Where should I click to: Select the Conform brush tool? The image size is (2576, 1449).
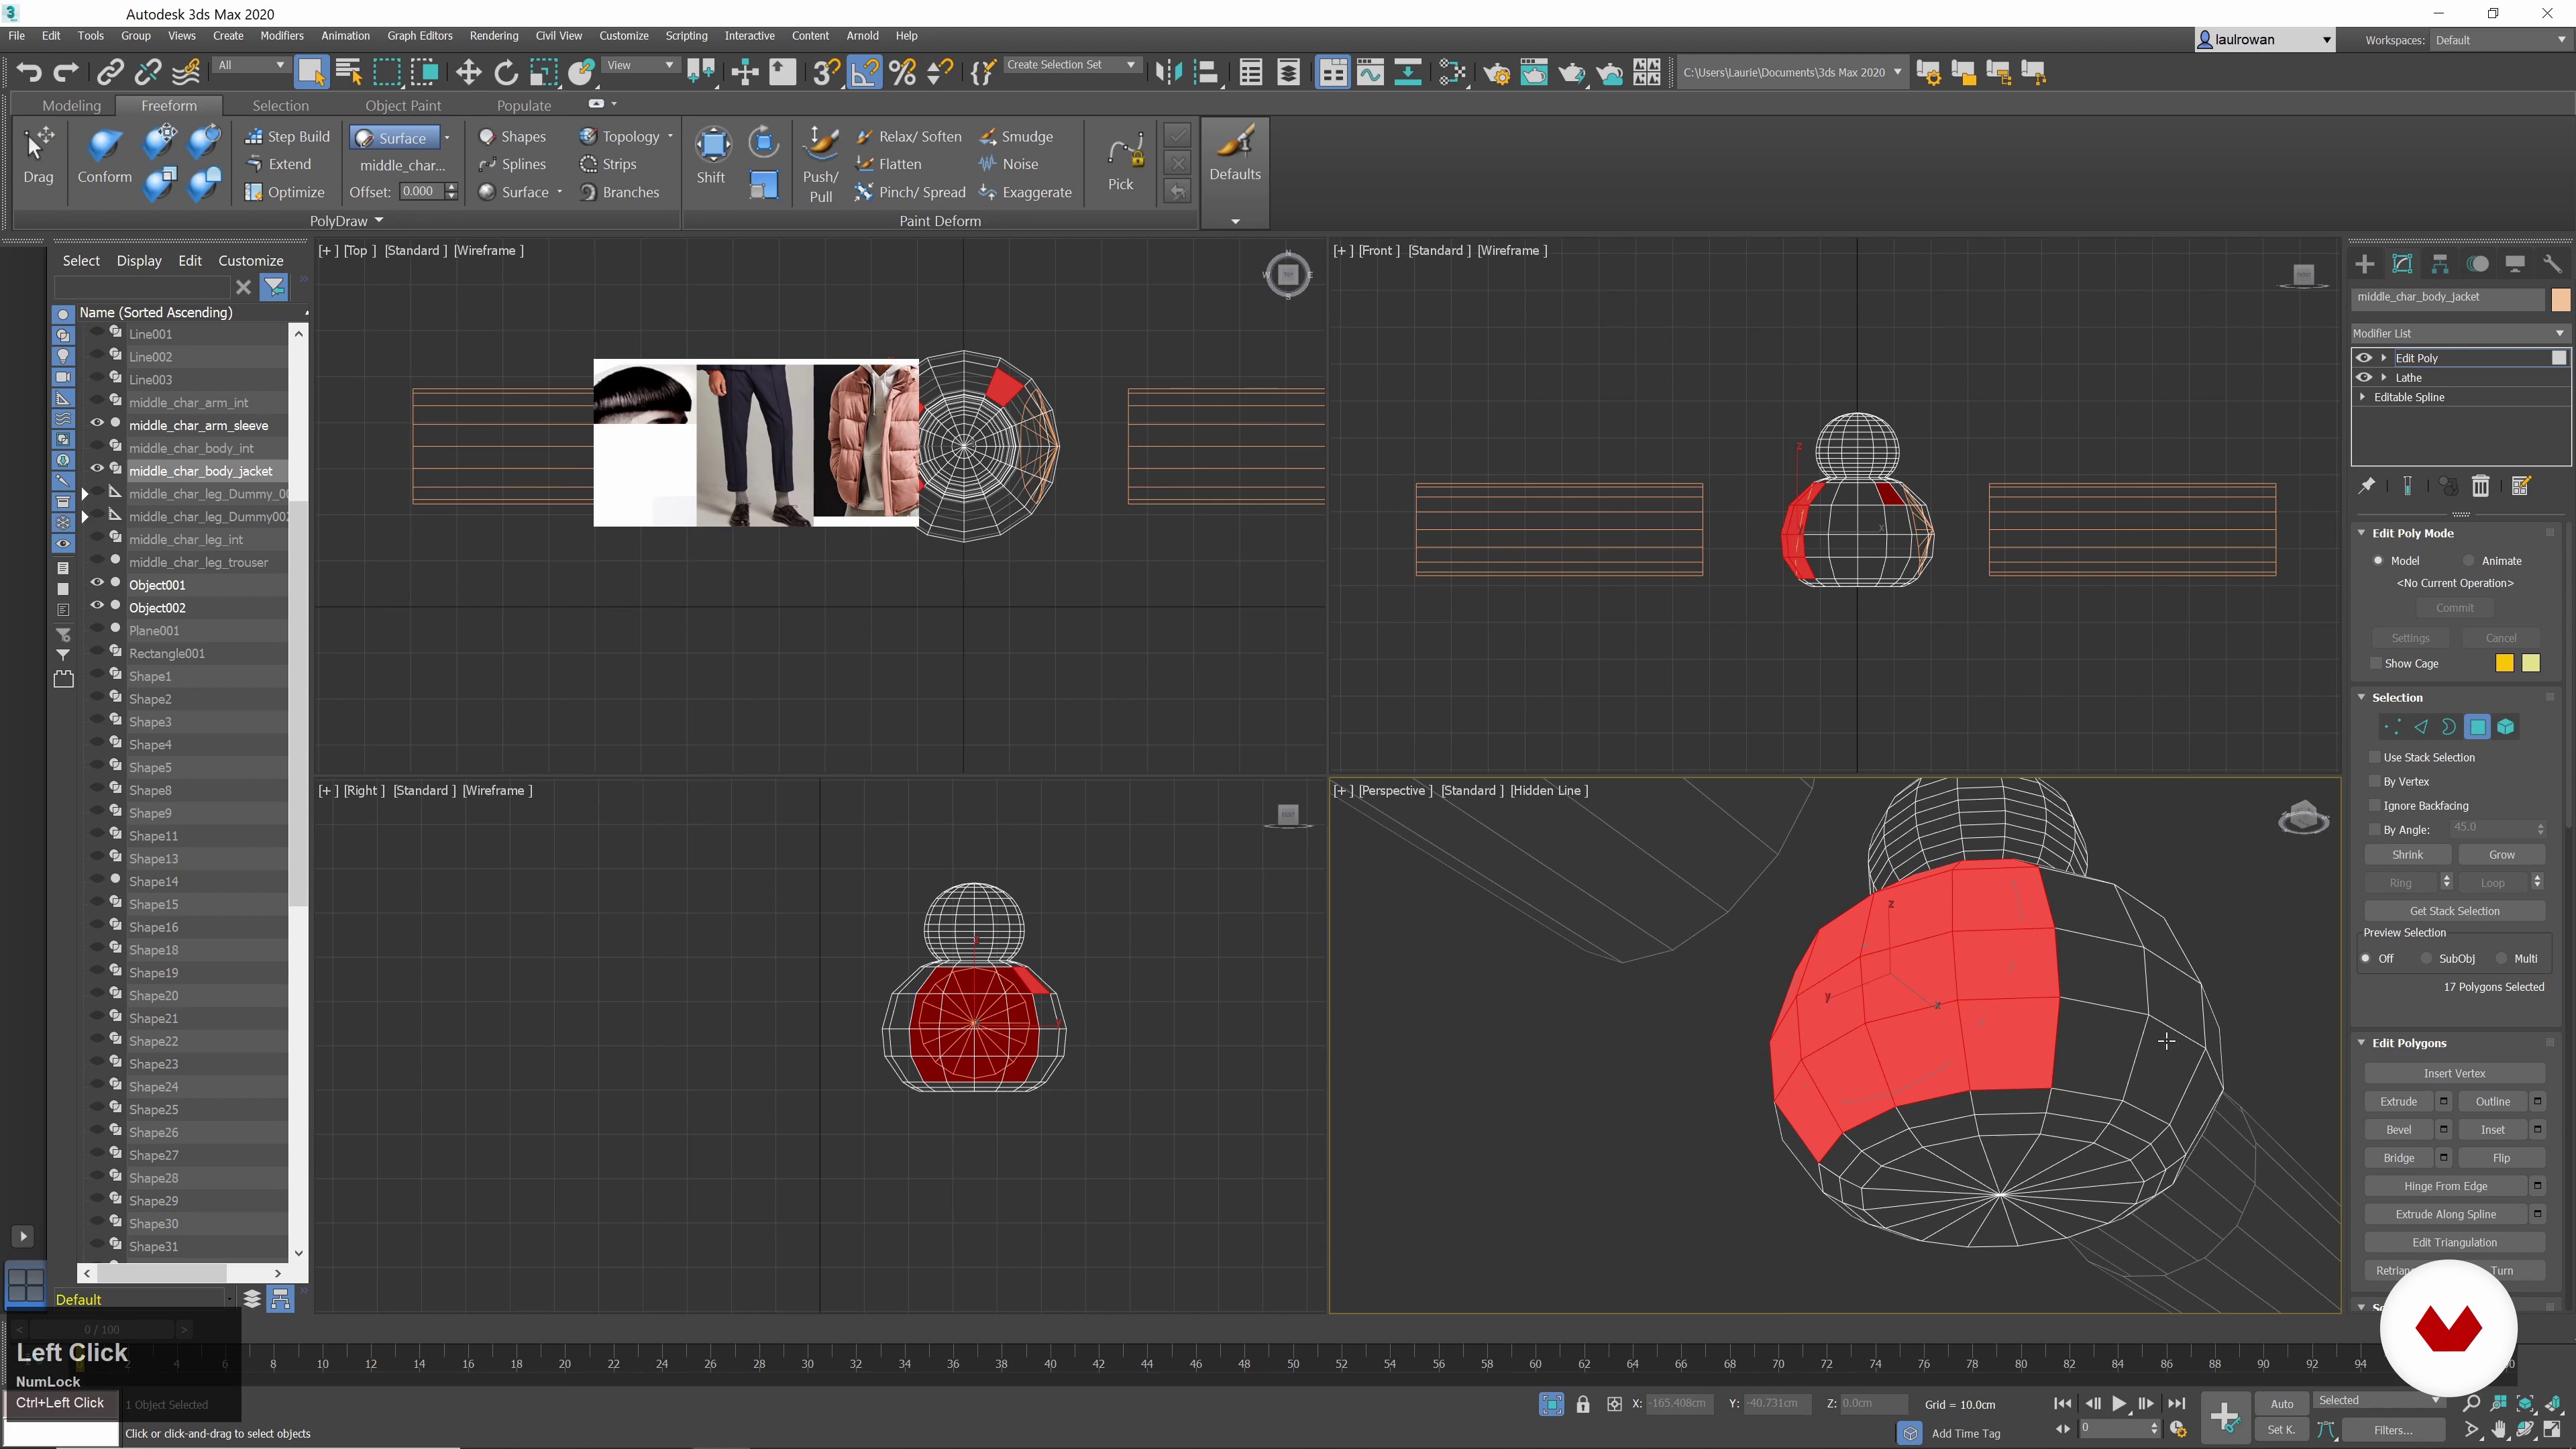point(105,155)
